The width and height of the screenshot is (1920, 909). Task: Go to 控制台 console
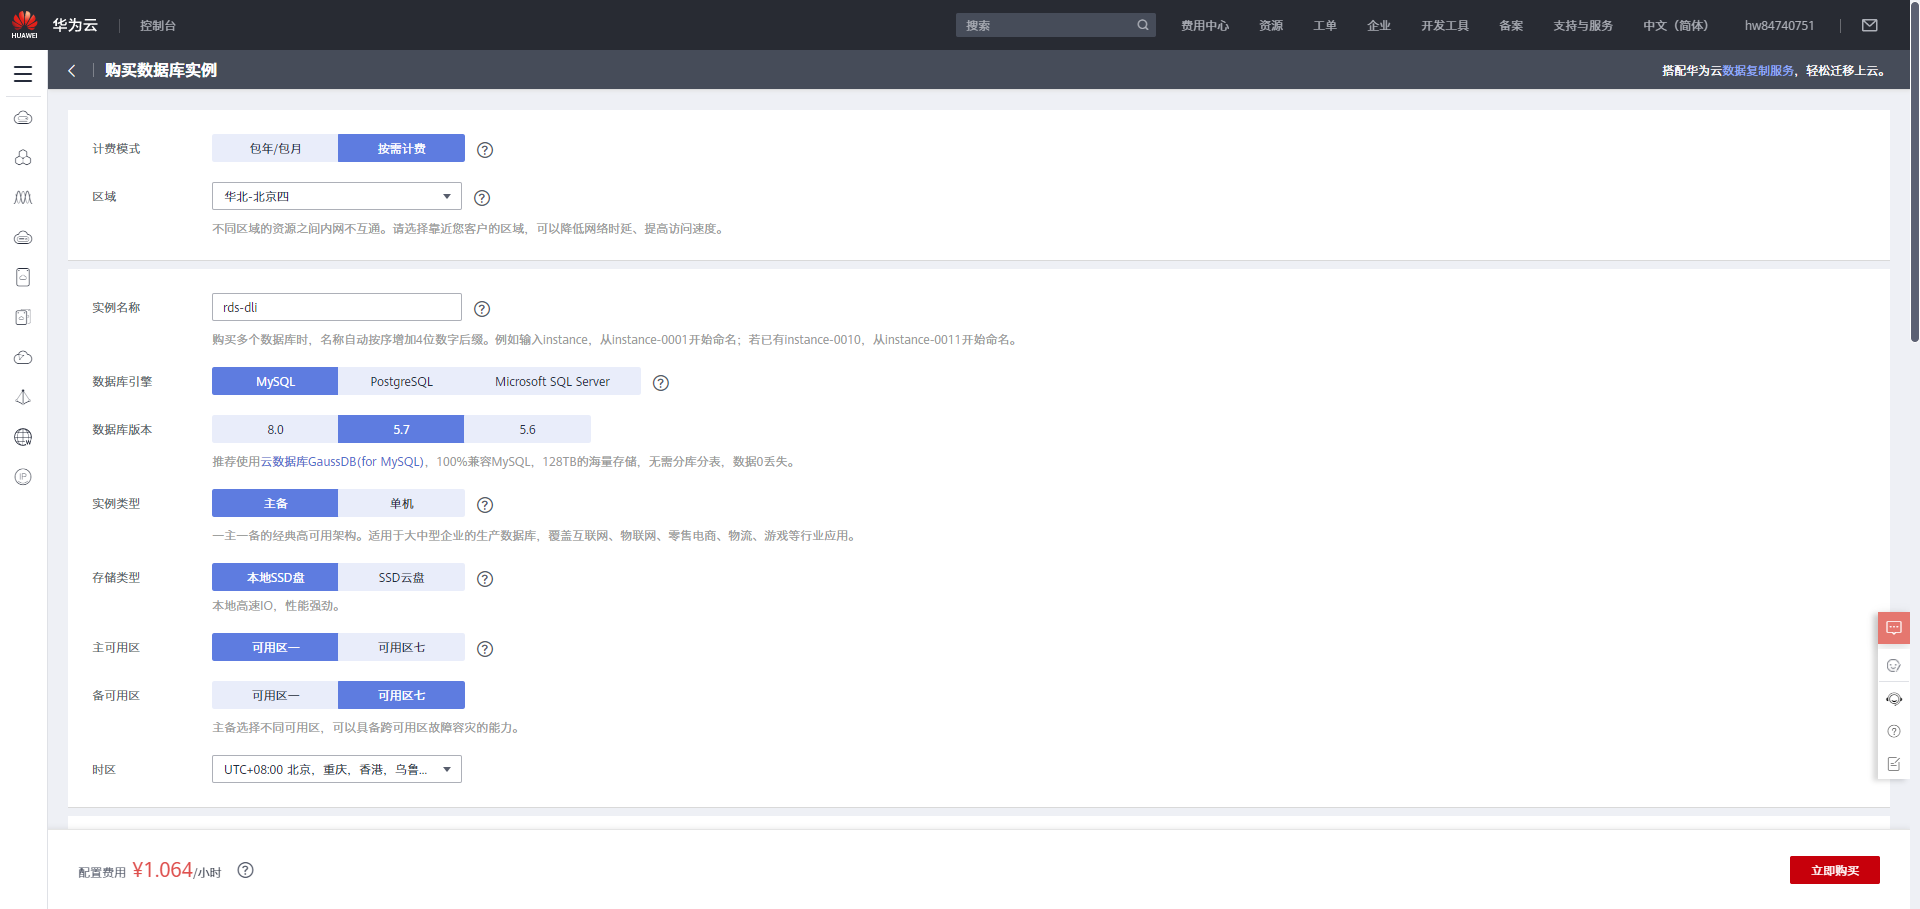click(x=158, y=25)
